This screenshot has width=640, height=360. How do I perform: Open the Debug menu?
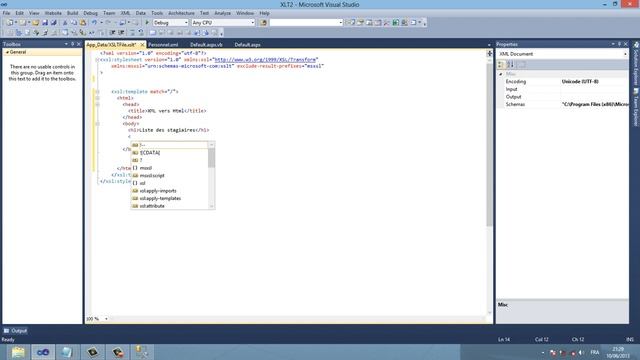(x=90, y=13)
